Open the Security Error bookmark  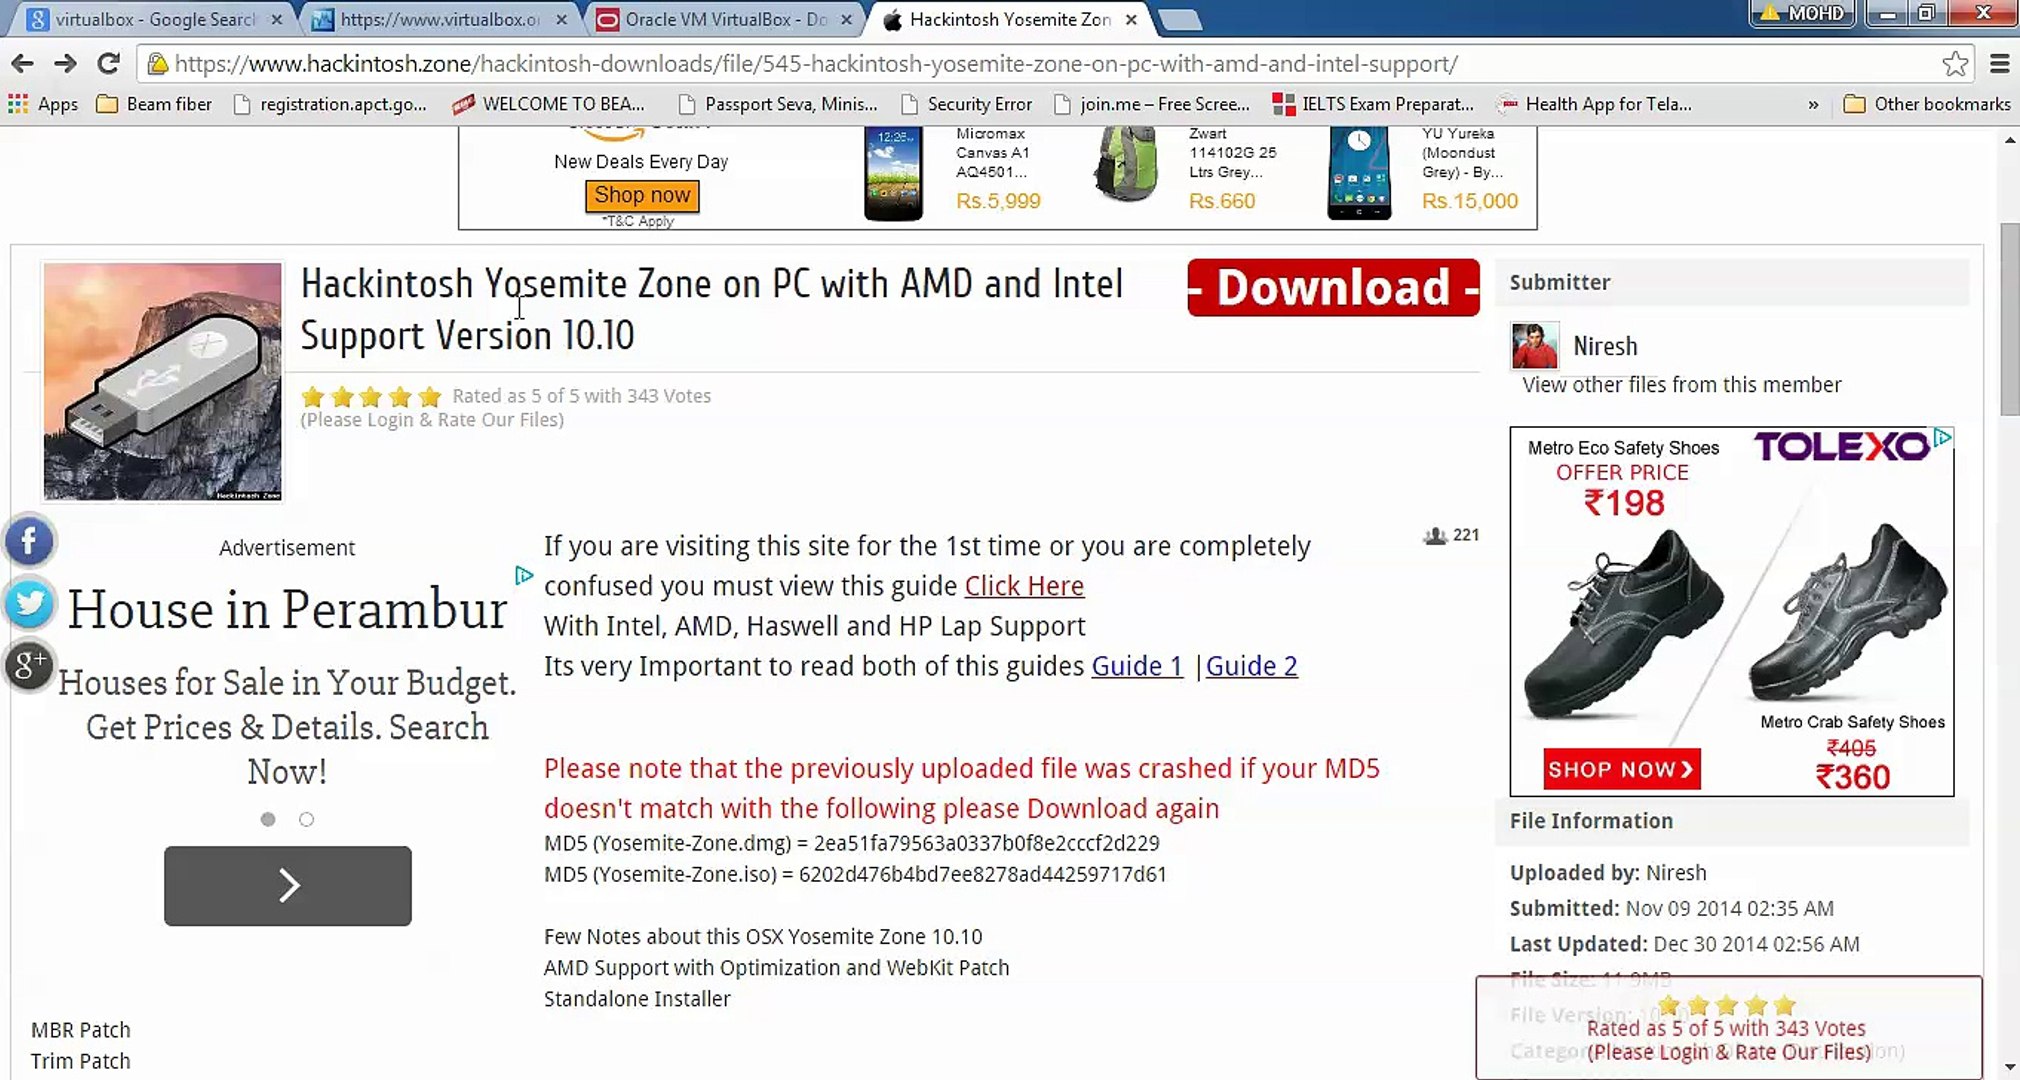pos(966,104)
